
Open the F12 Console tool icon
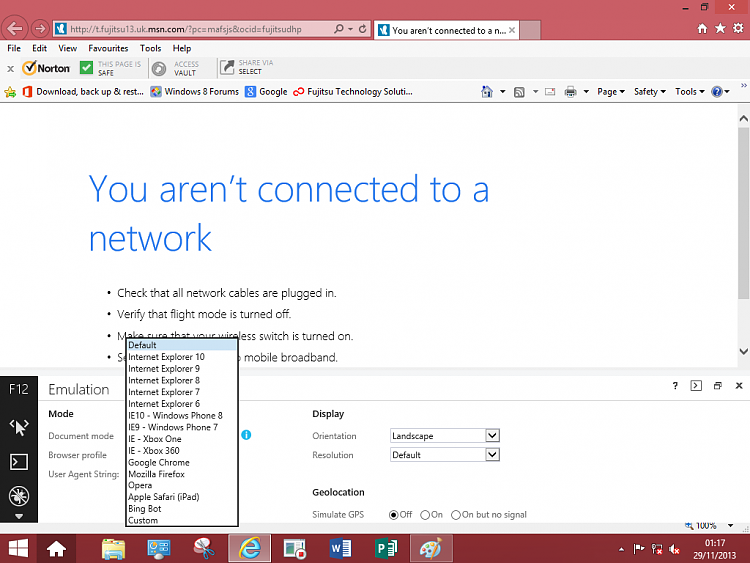point(19,462)
